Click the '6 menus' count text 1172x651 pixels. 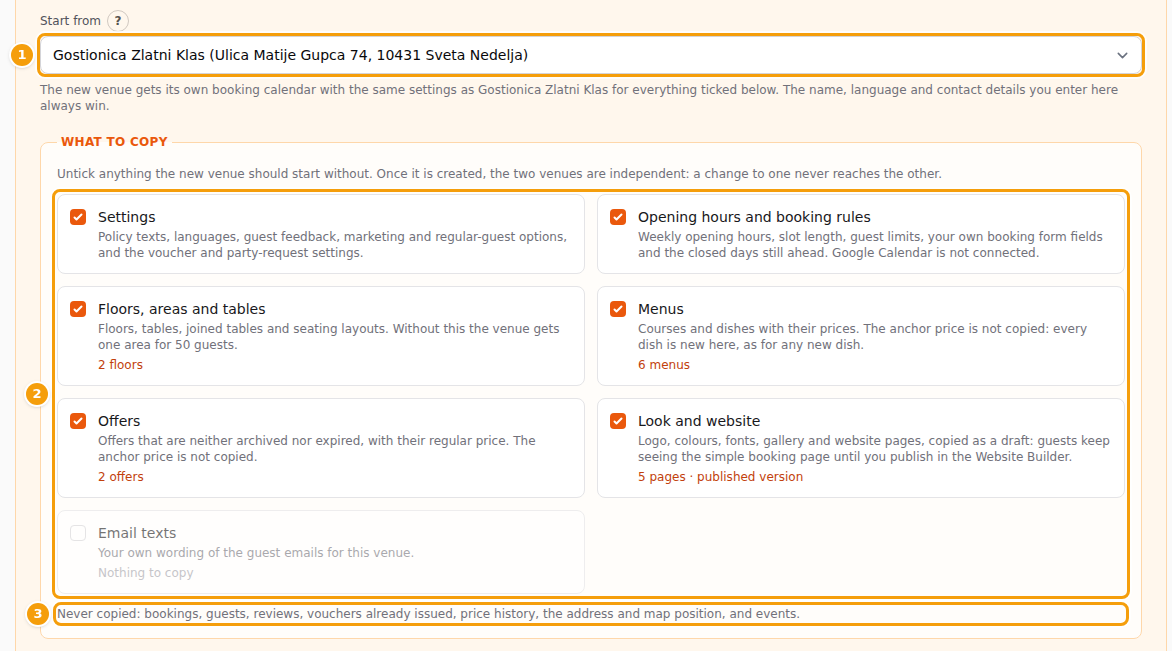664,365
